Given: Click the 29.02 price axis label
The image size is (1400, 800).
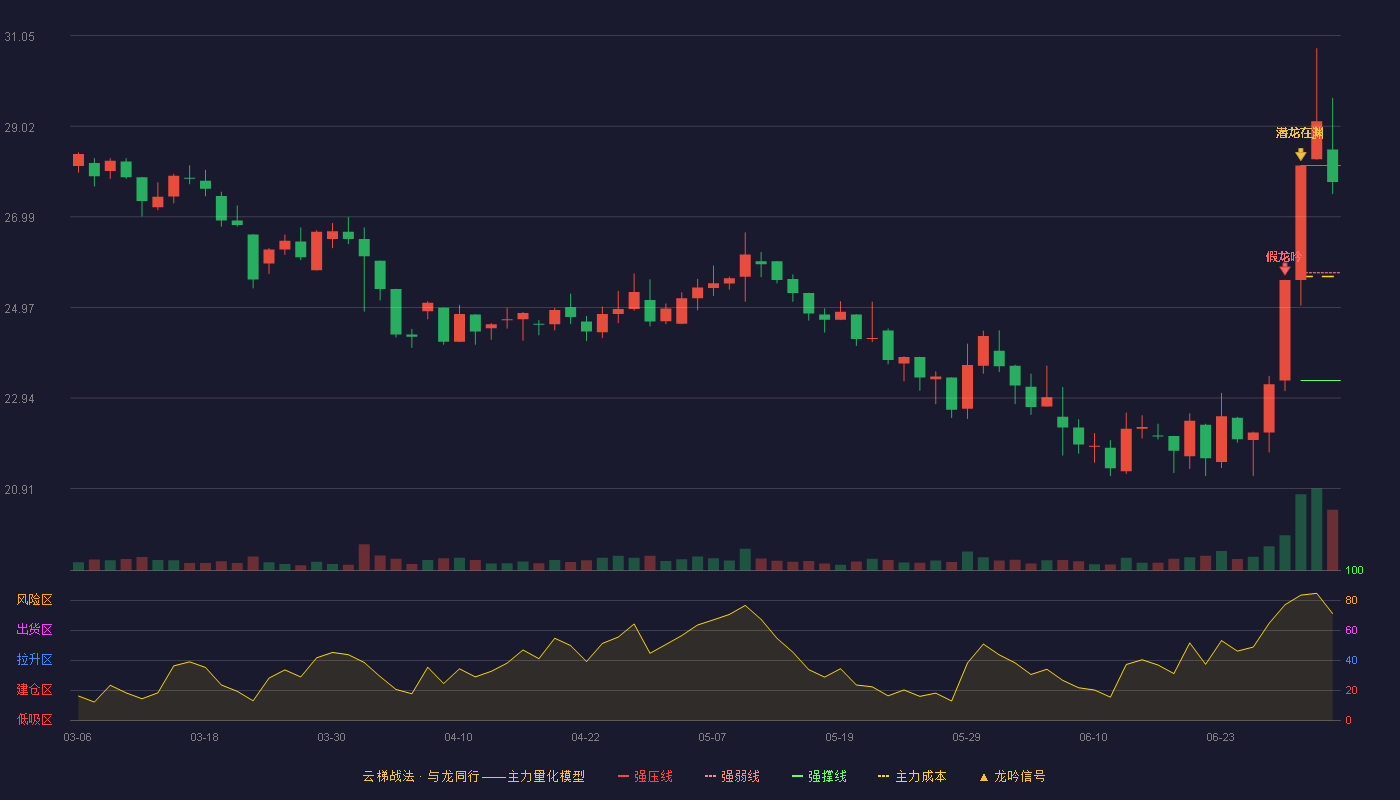Looking at the screenshot, I should click(19, 127).
